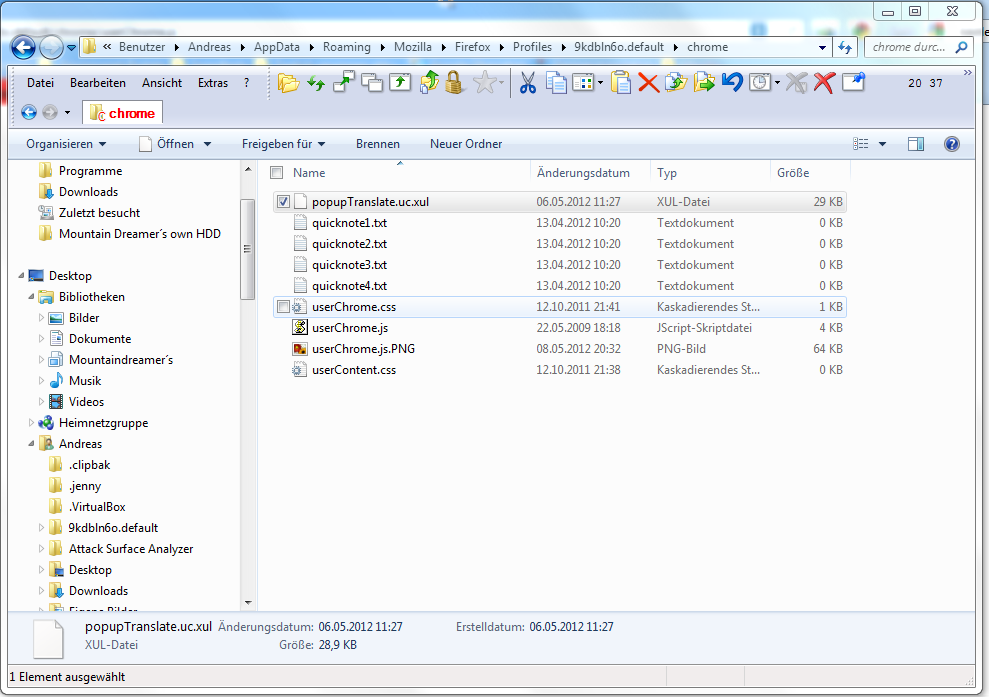
Task: Tick the checkbox next to userChrome.css
Action: coord(283,307)
